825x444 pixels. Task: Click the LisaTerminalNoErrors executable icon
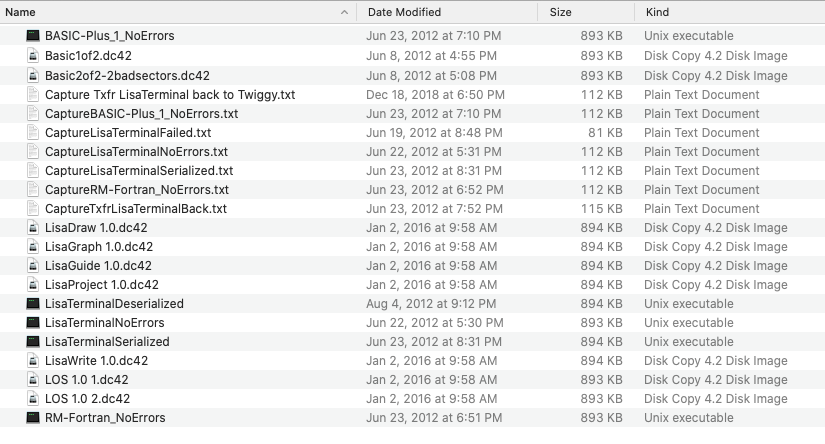[x=33, y=322]
